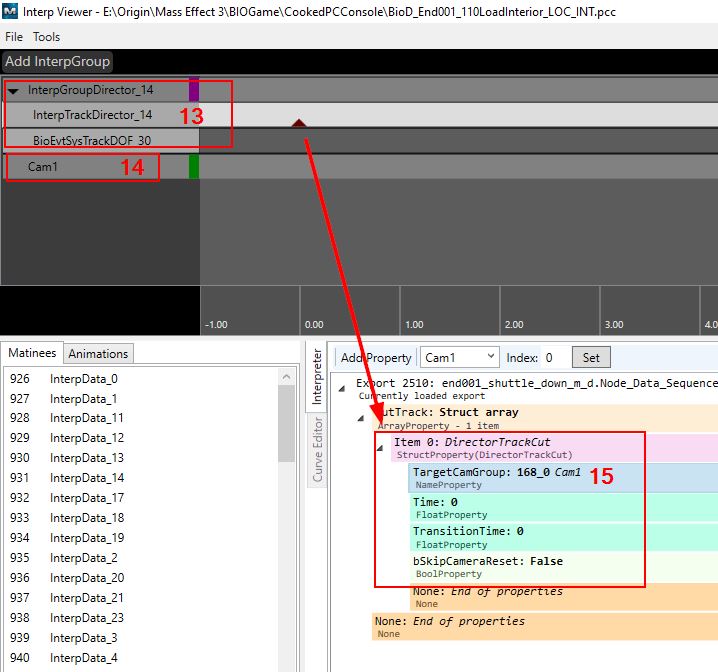Select 937 InterpData_21 entry

(140, 598)
